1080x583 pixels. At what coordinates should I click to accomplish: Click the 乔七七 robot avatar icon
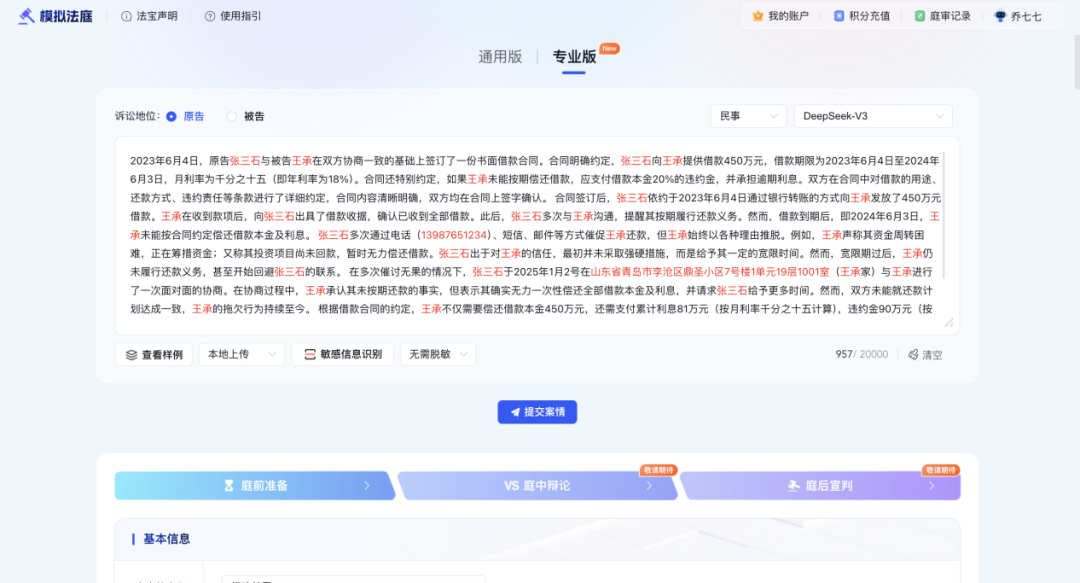click(999, 15)
